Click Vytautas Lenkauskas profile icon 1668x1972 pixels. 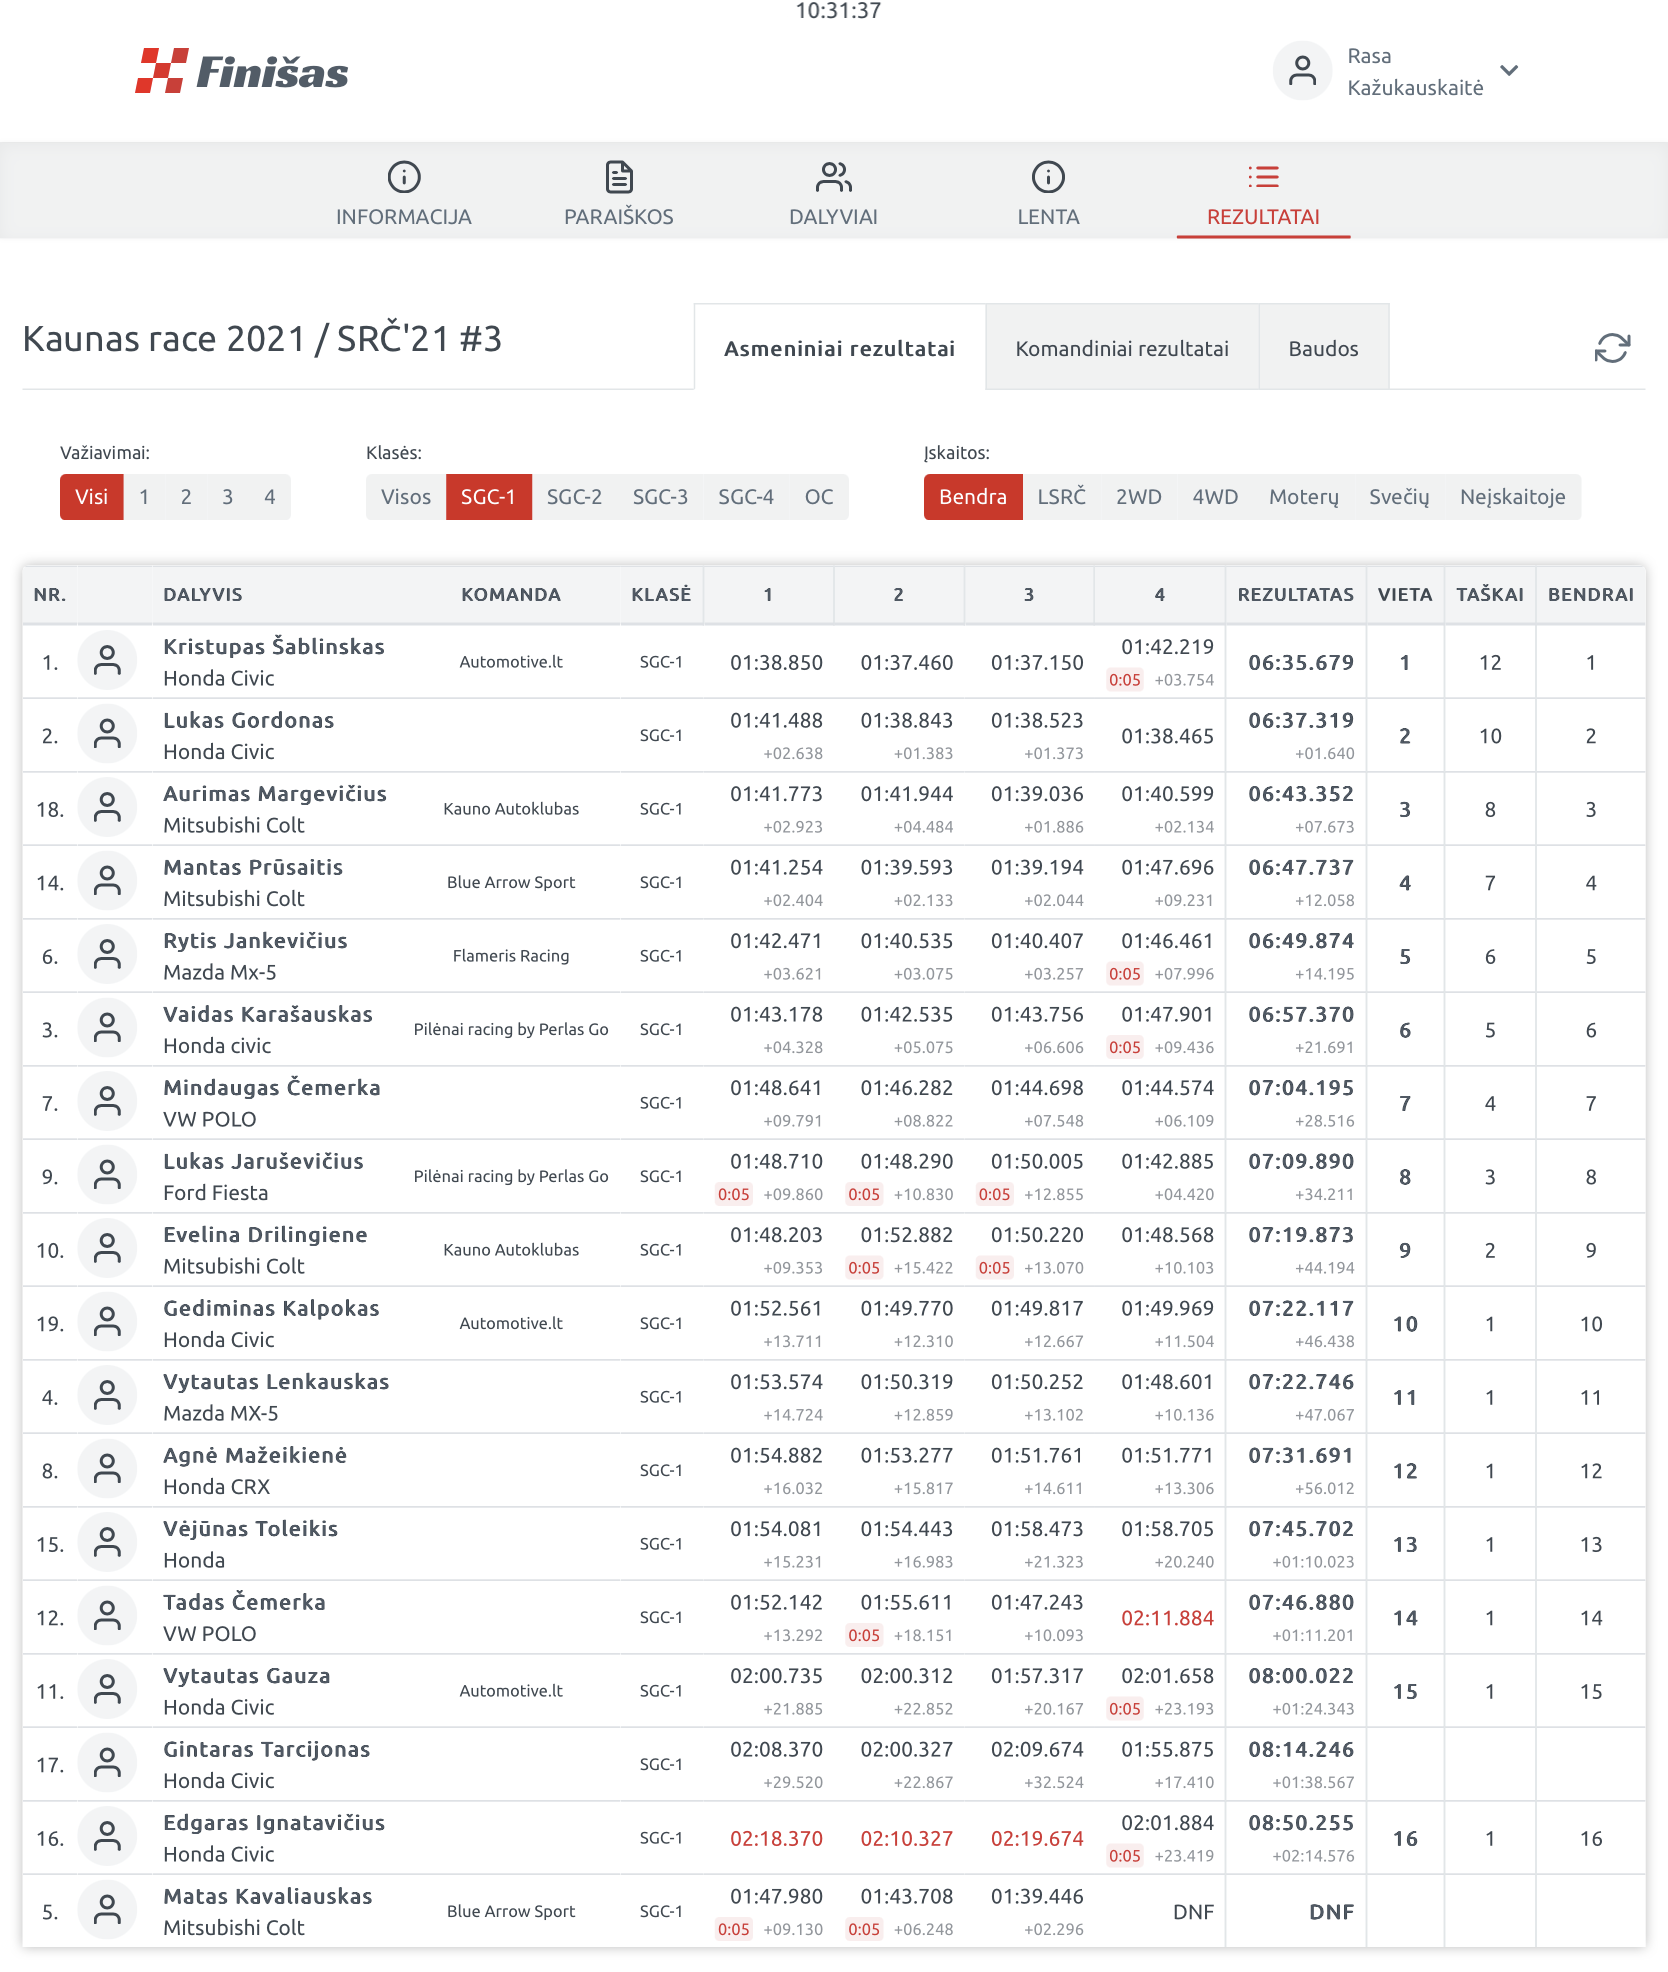(x=107, y=1397)
